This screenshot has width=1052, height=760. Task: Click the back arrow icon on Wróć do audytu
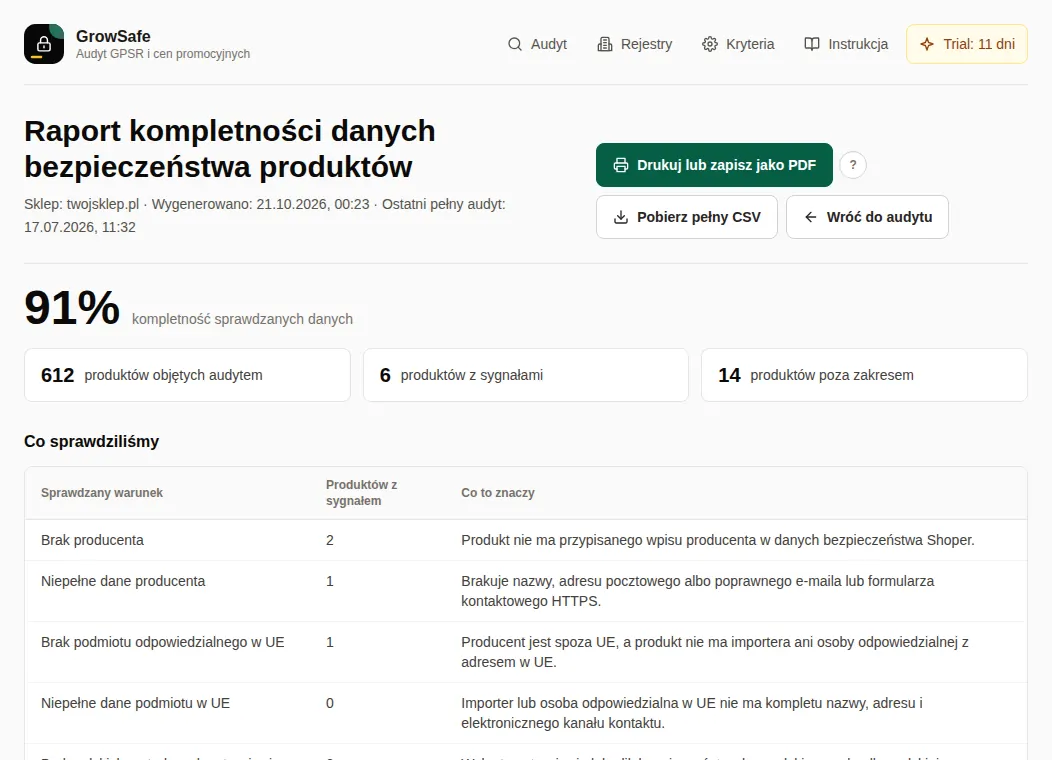[x=810, y=217]
